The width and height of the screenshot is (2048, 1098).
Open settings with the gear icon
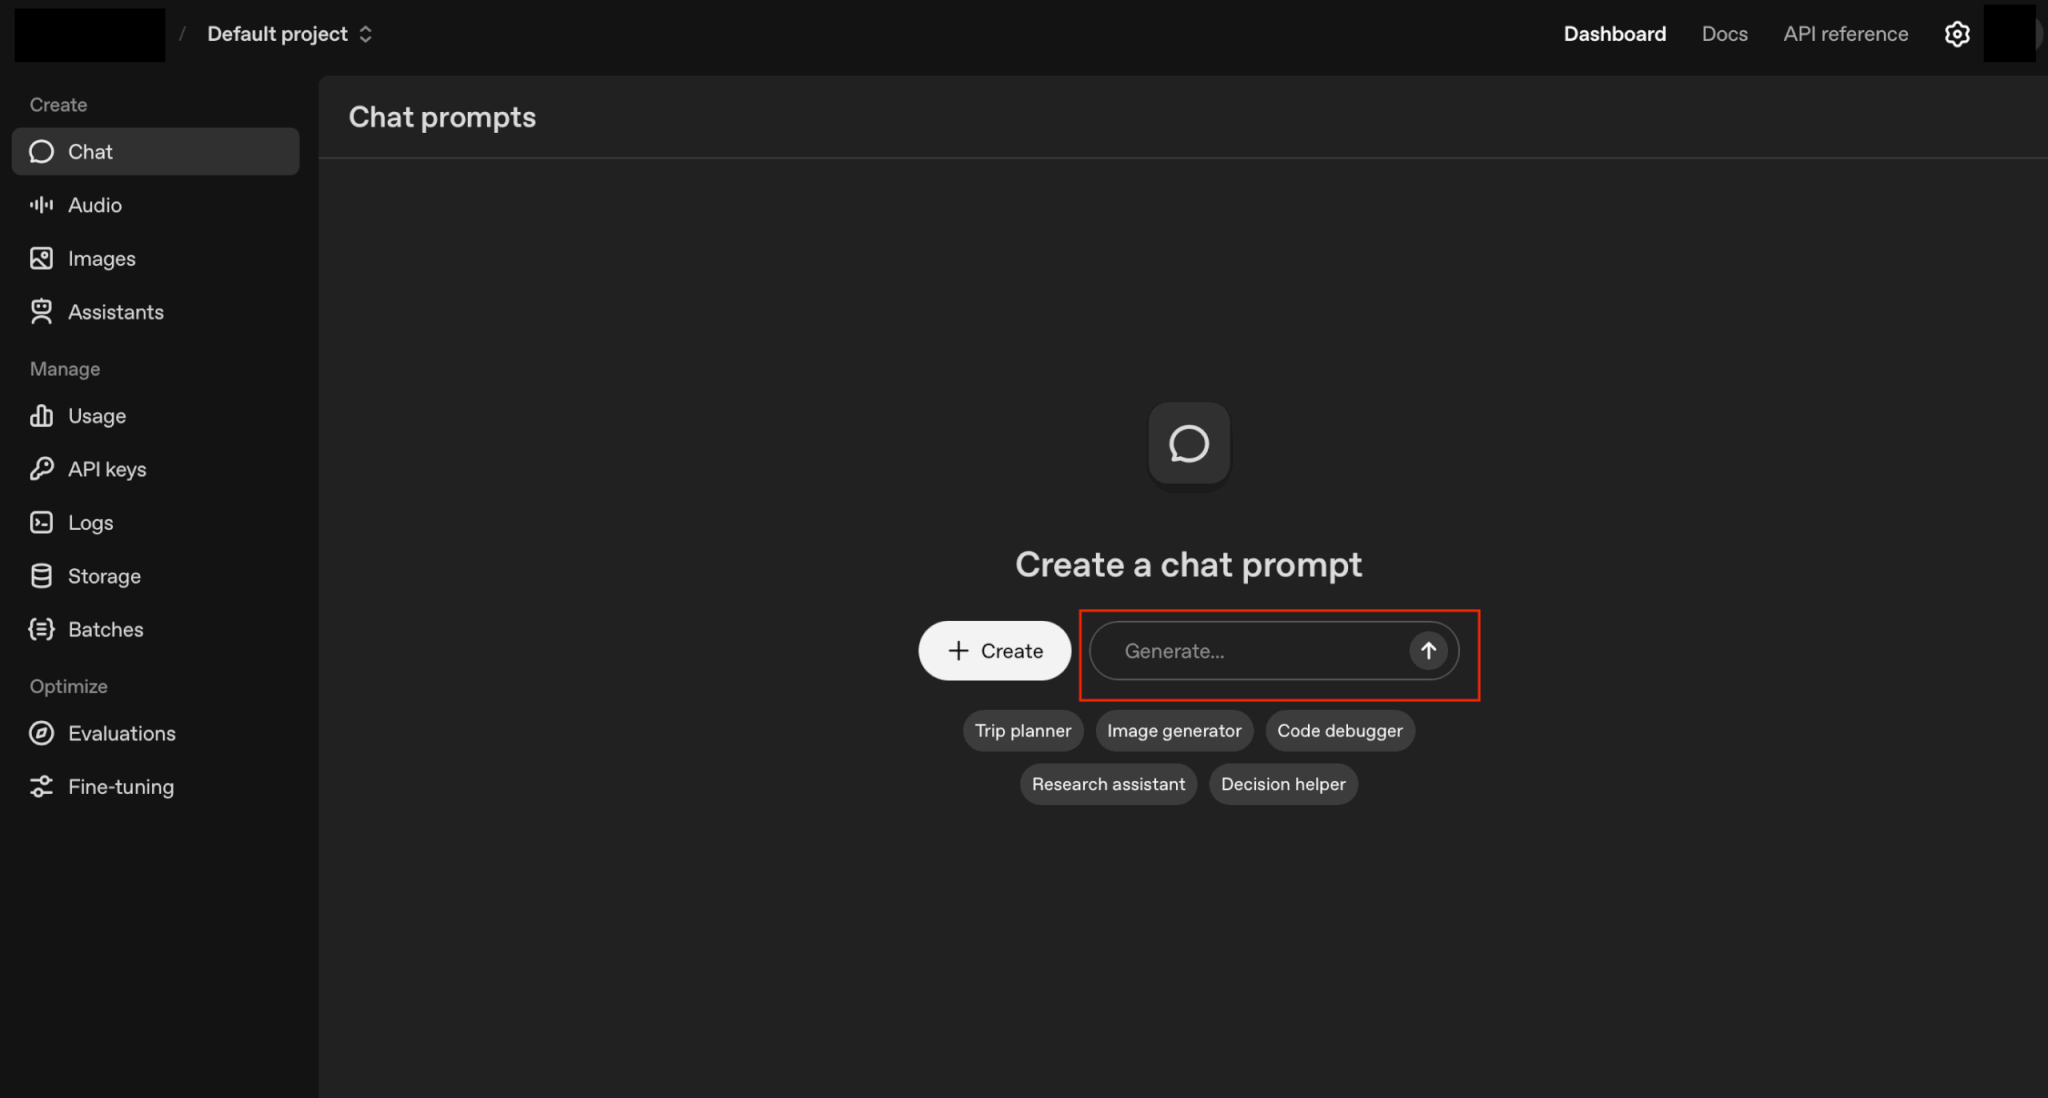(1957, 34)
